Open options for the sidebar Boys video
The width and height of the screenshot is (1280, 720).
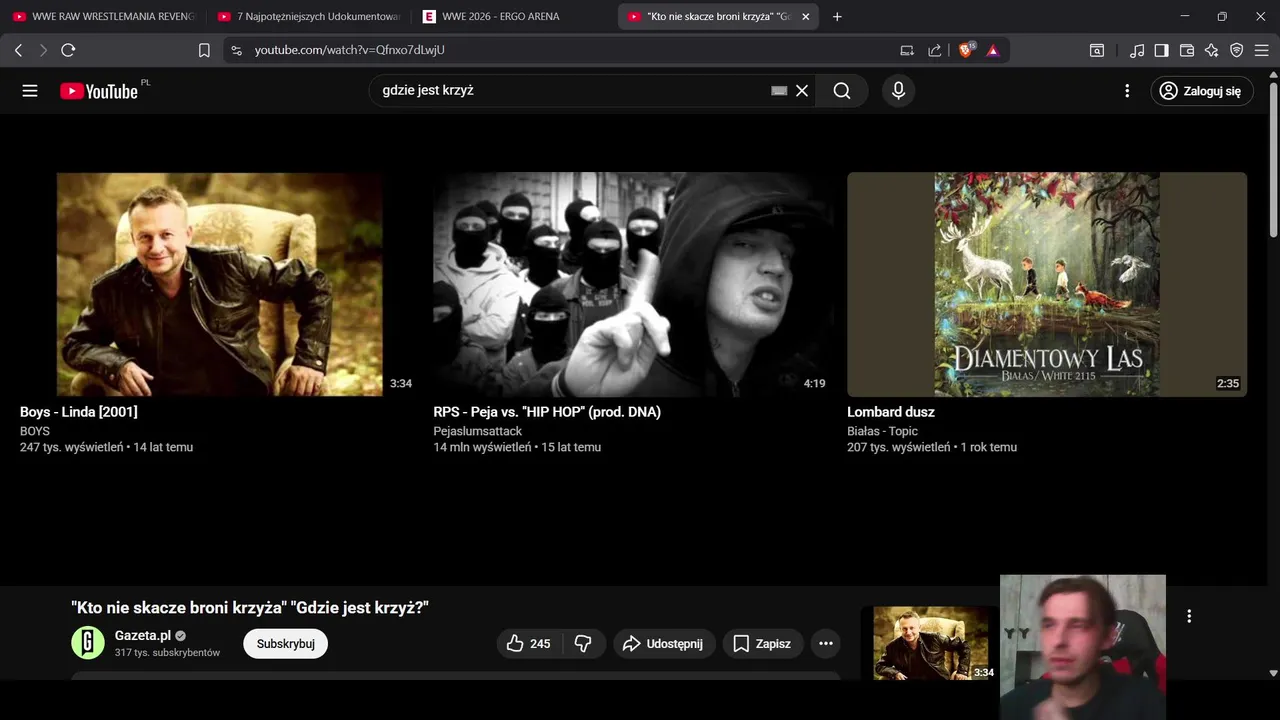coord(1189,616)
